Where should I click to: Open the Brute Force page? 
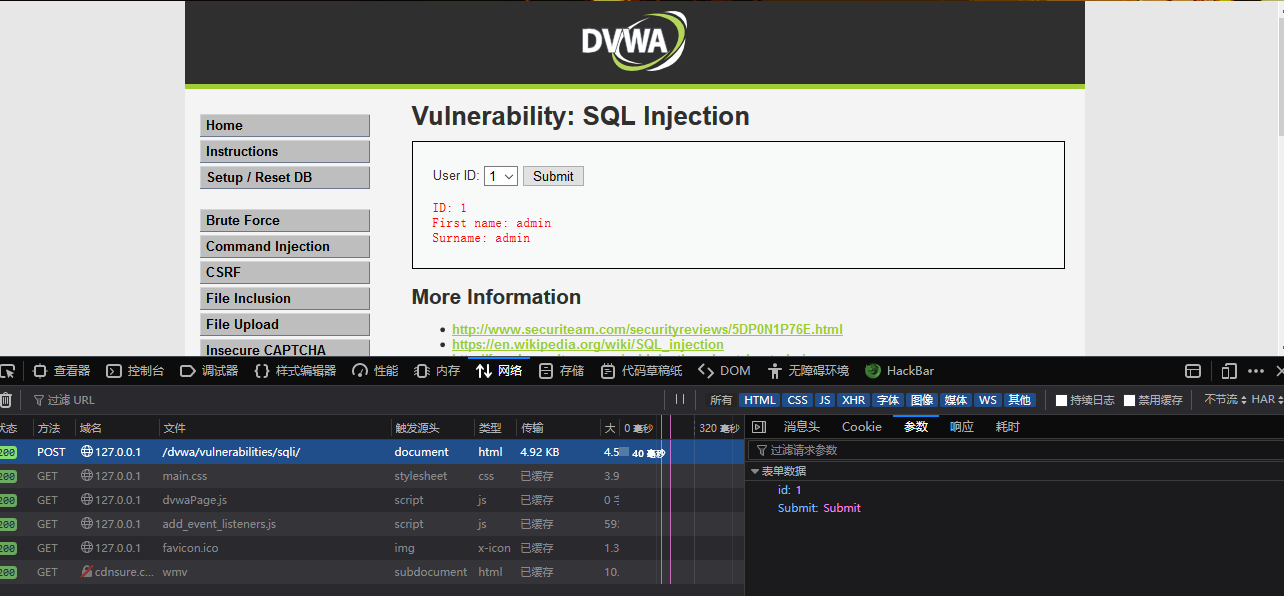point(285,220)
